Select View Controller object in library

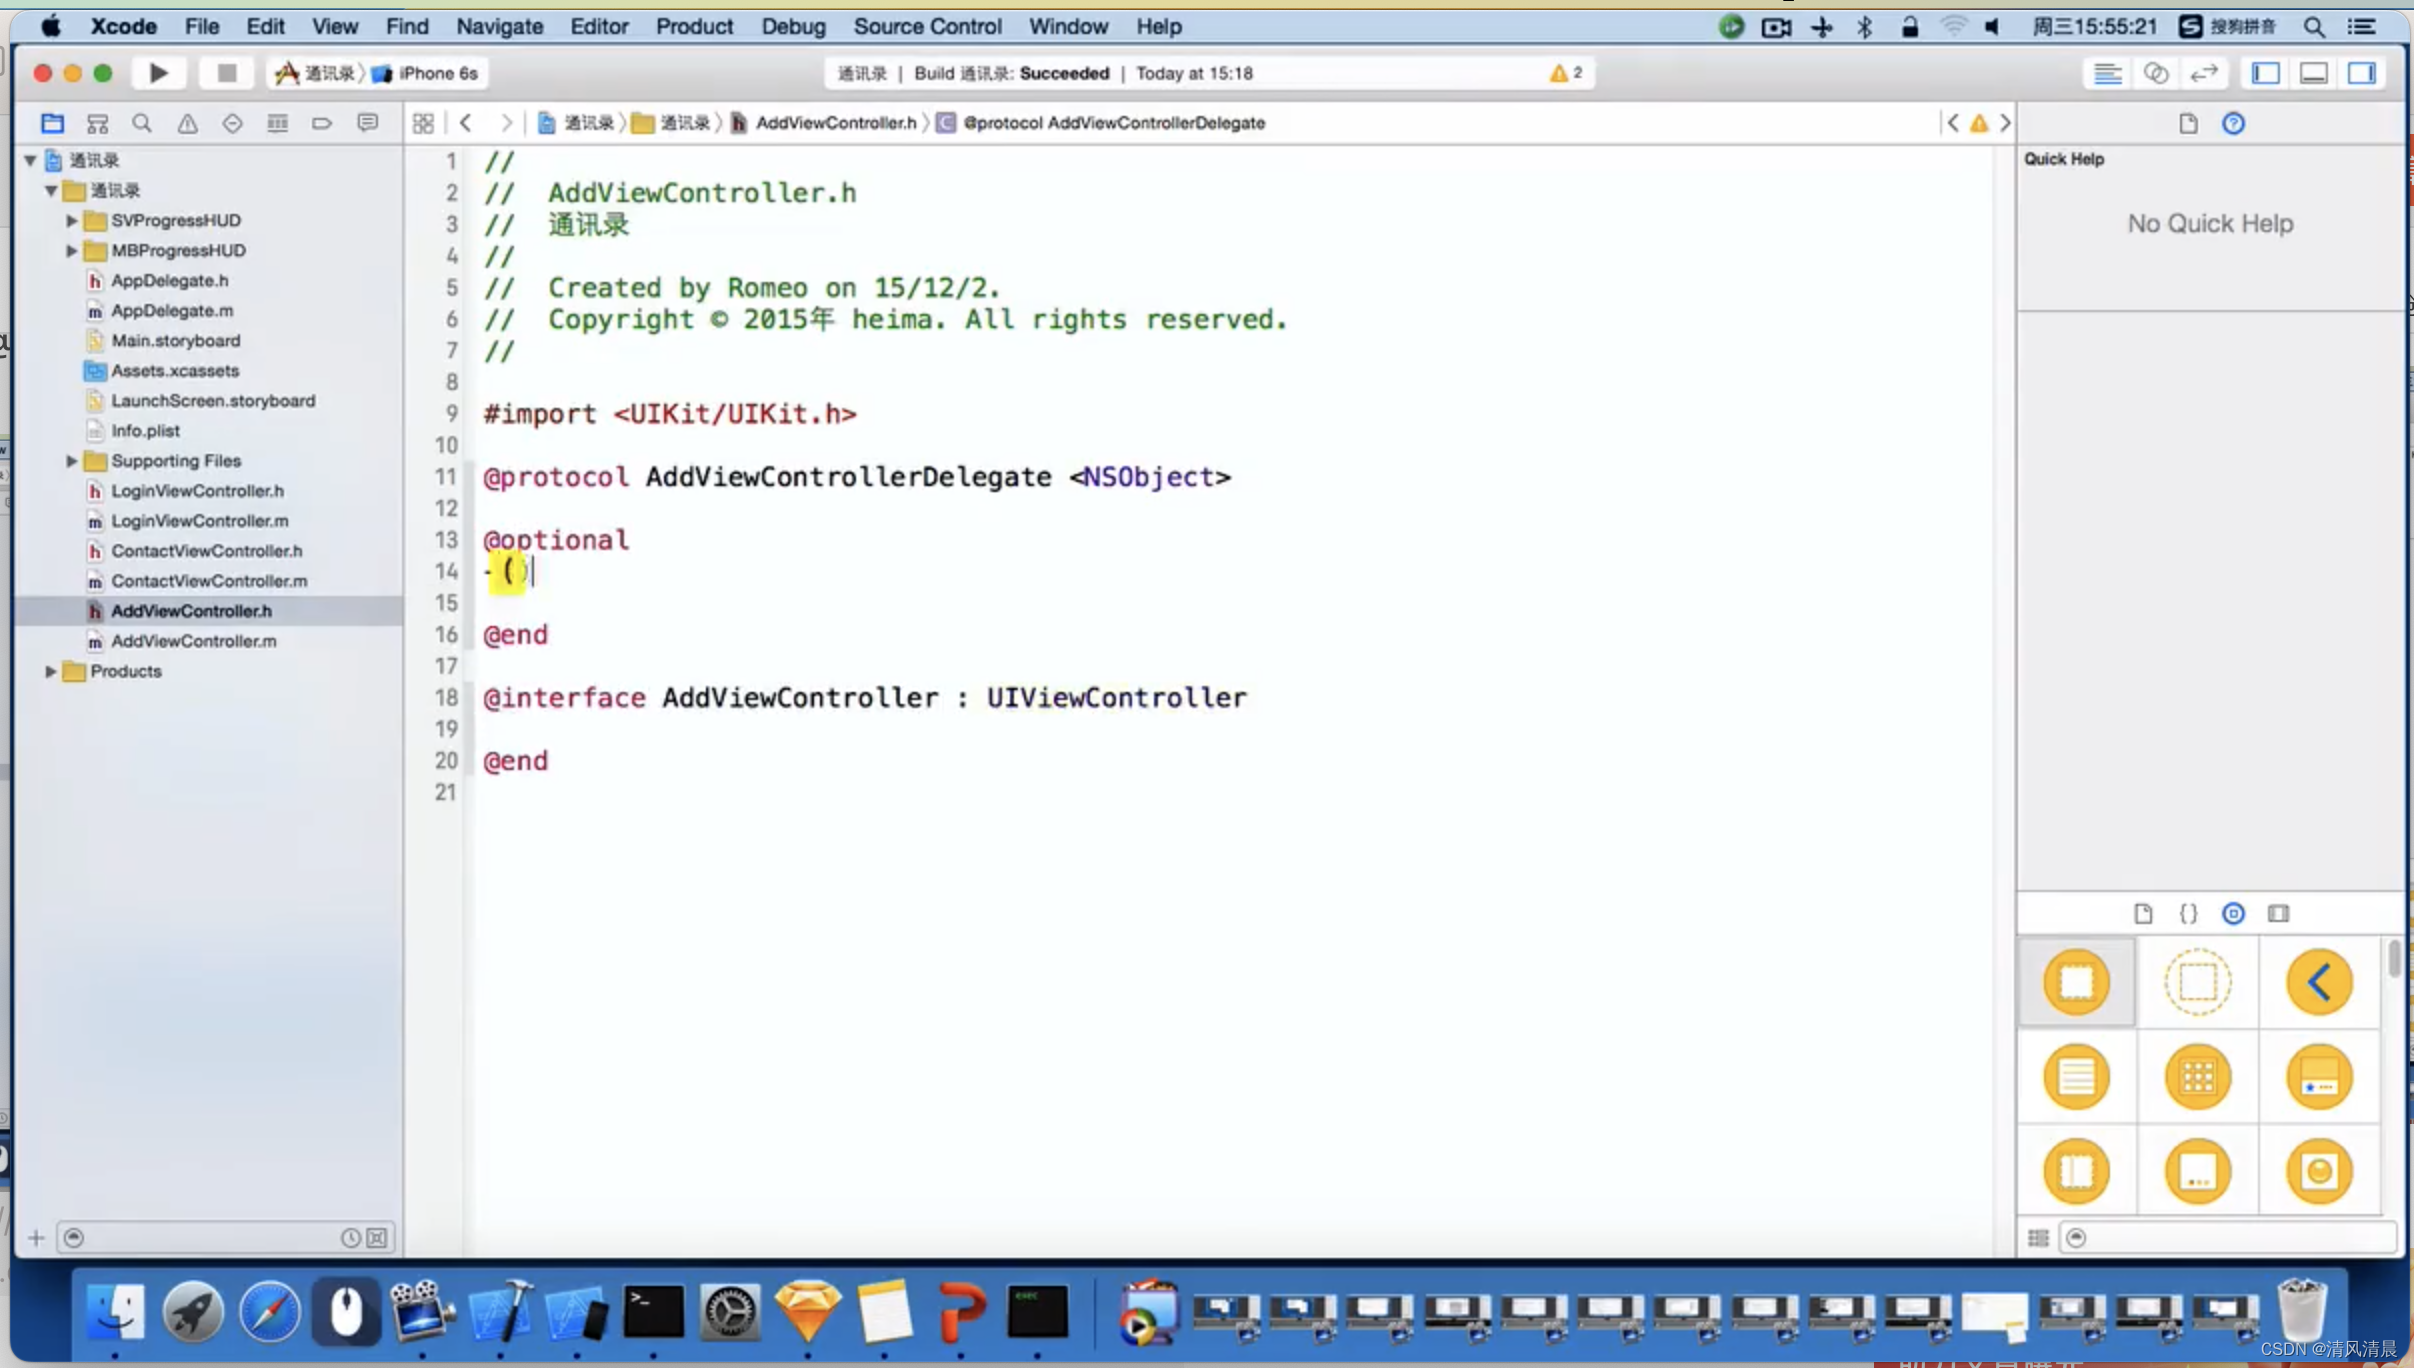2076,982
